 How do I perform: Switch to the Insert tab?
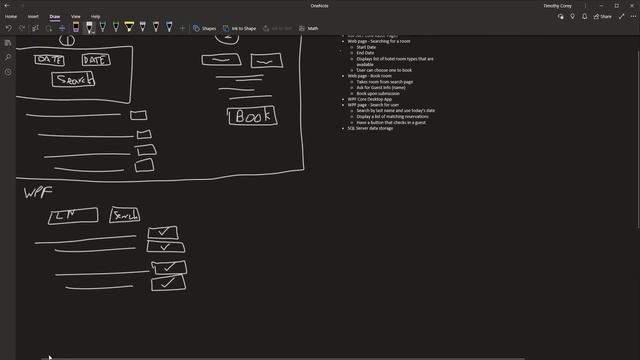[33, 17]
